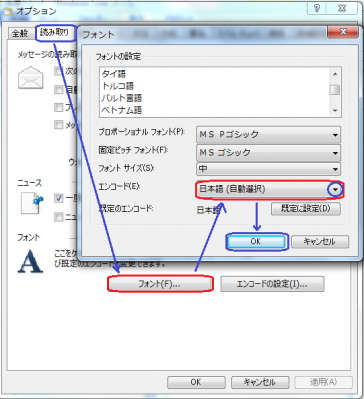Switch to the 全般 tab

point(20,34)
